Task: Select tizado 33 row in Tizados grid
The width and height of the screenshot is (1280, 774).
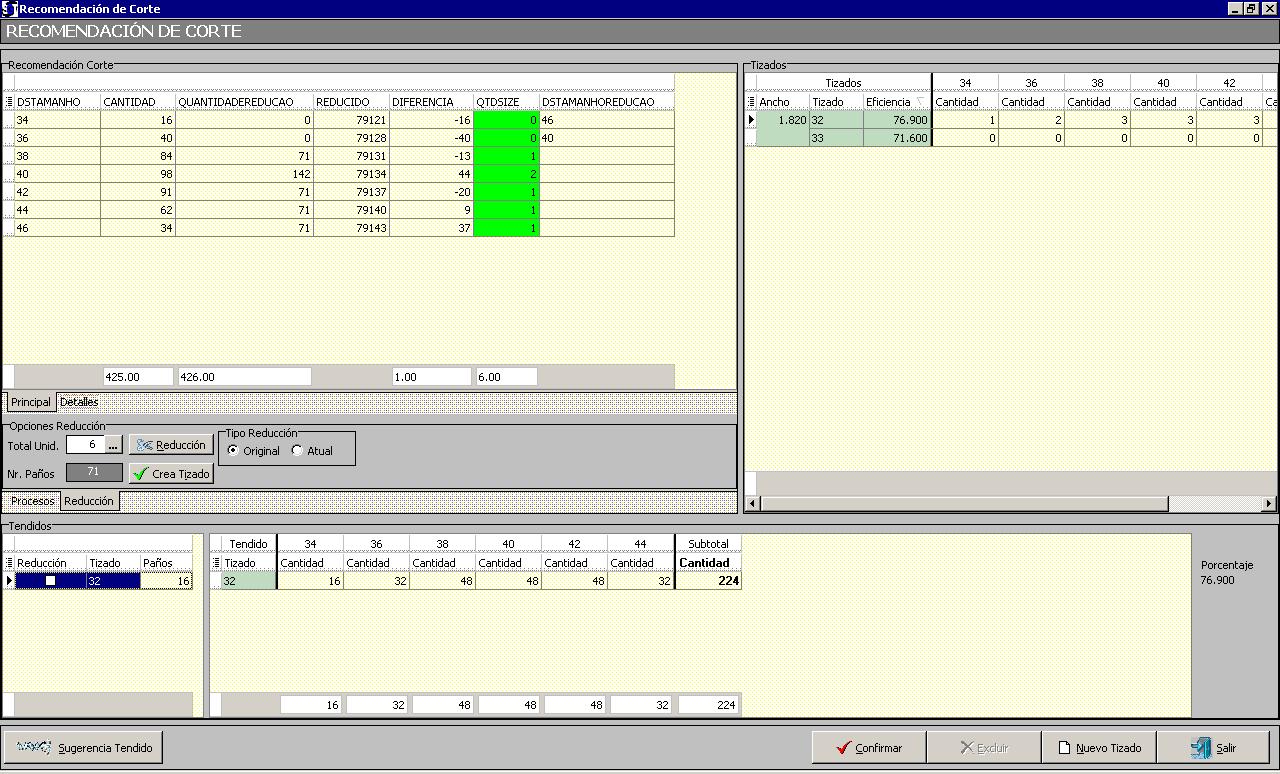Action: pyautogui.click(x=836, y=138)
